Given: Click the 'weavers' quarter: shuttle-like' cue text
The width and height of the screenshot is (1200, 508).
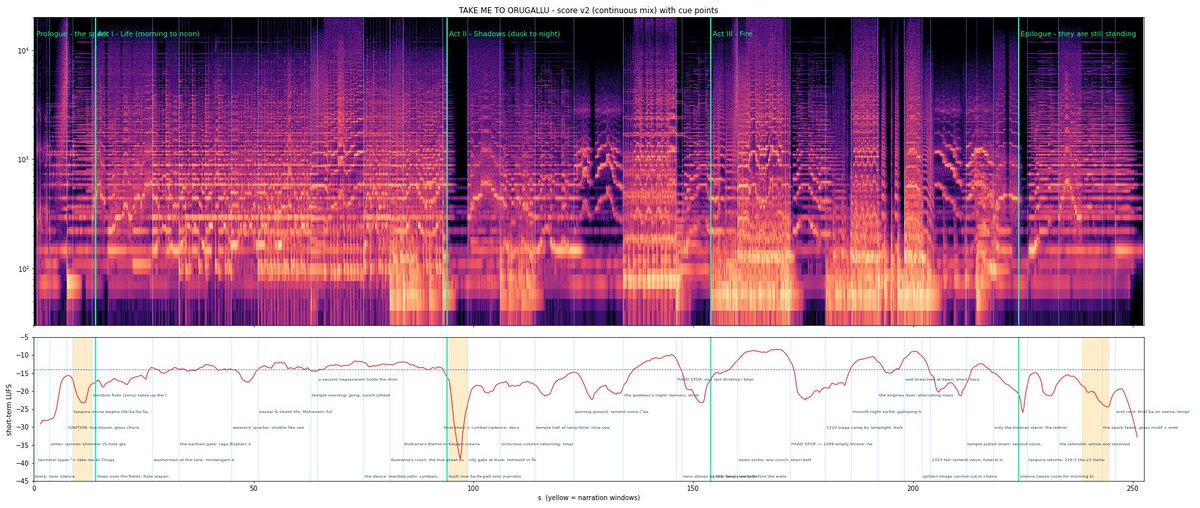Looking at the screenshot, I should [x=269, y=428].
